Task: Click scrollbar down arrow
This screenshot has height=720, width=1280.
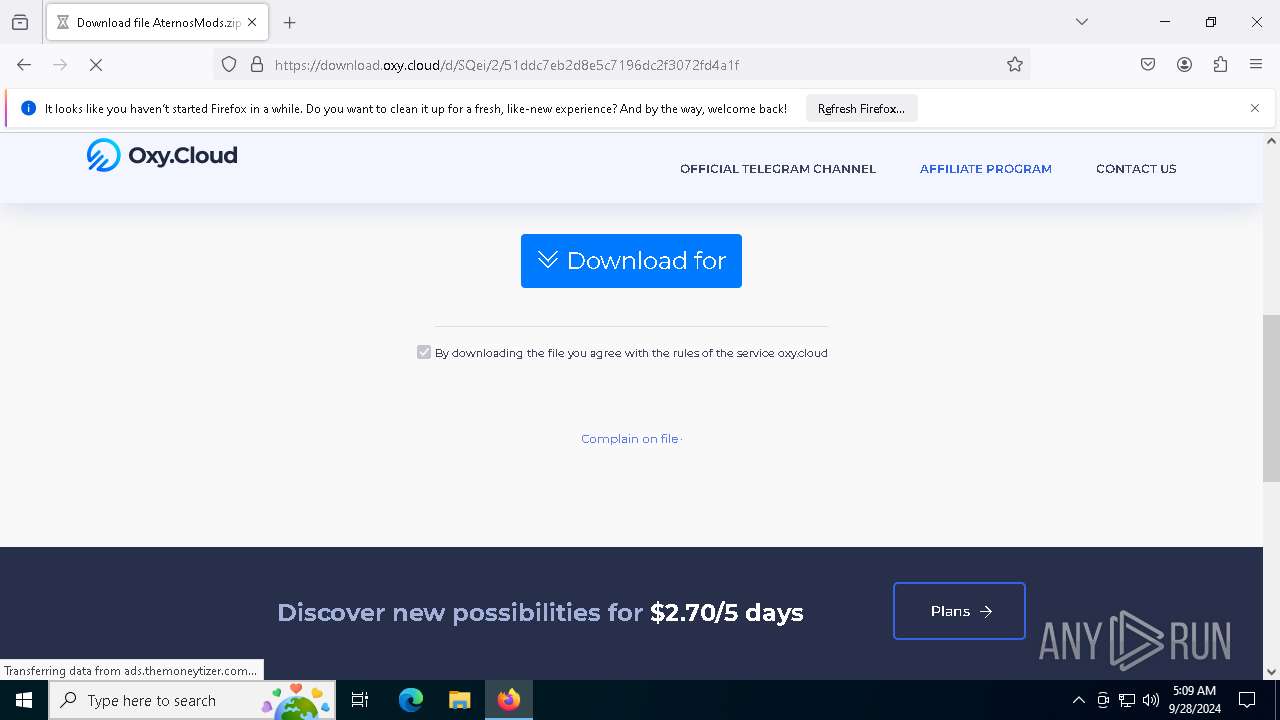Action: click(x=1271, y=672)
